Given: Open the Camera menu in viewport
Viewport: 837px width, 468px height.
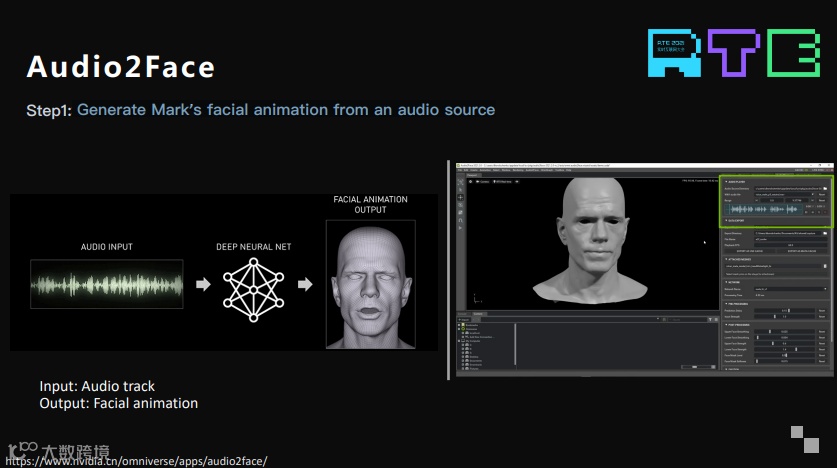Looking at the screenshot, I should tap(483, 181).
